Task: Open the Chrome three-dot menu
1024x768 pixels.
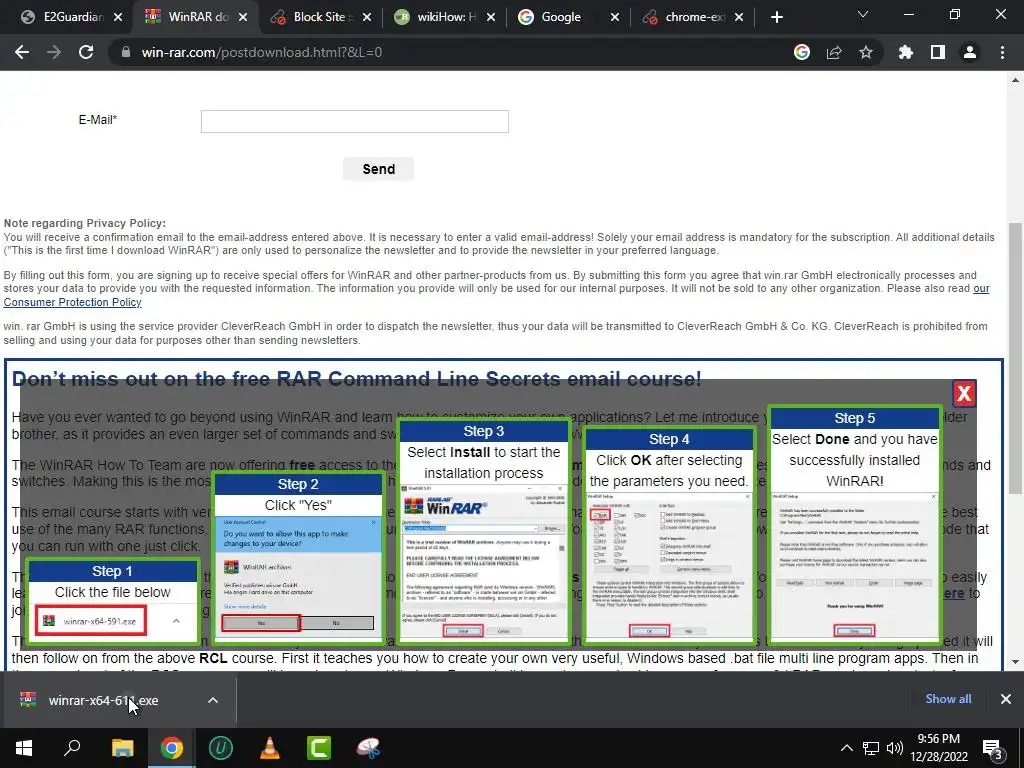Action: 1002,52
